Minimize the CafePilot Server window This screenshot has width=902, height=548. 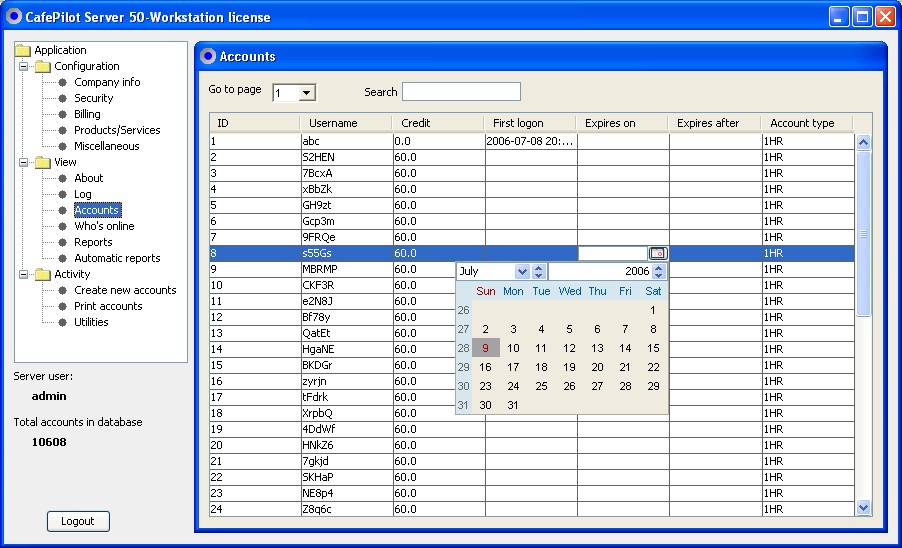(839, 17)
